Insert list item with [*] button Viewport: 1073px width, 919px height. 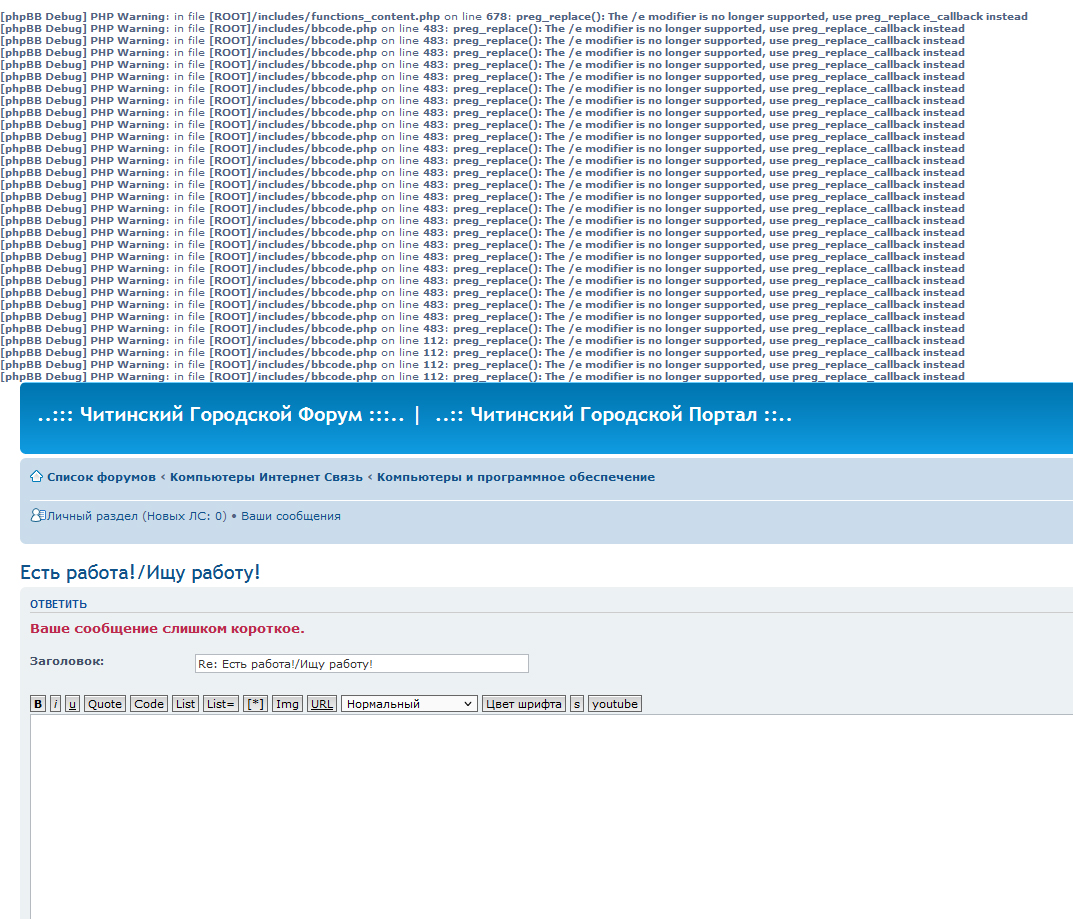pyautogui.click(x=256, y=704)
